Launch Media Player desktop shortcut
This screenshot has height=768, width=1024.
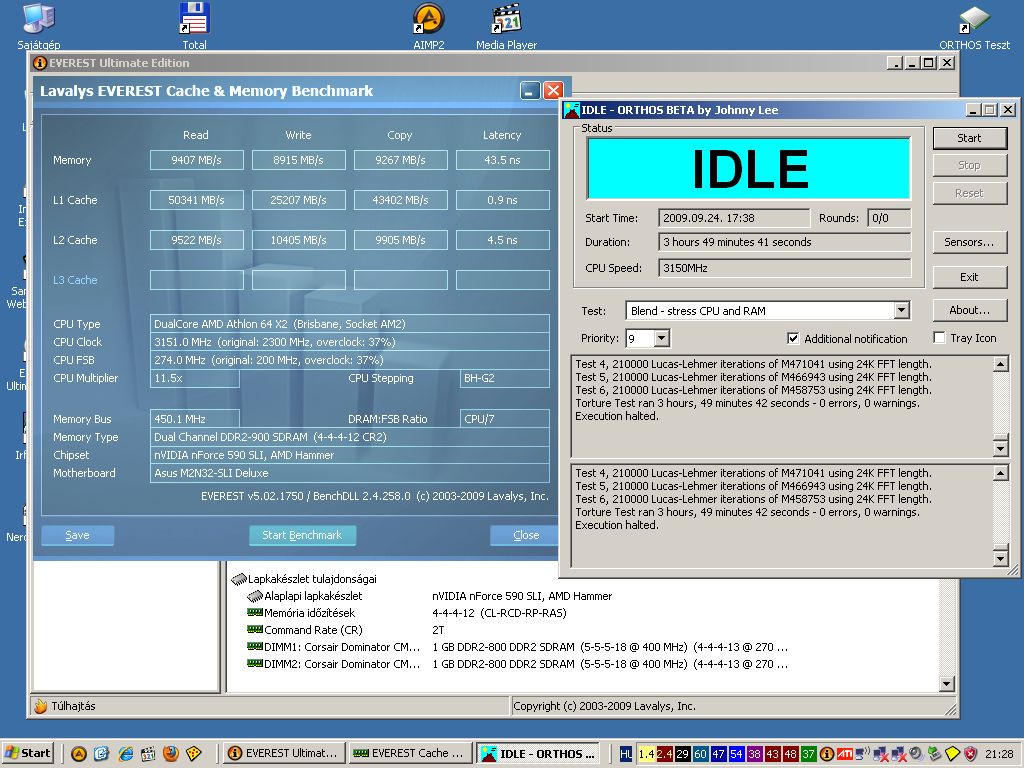point(506,25)
